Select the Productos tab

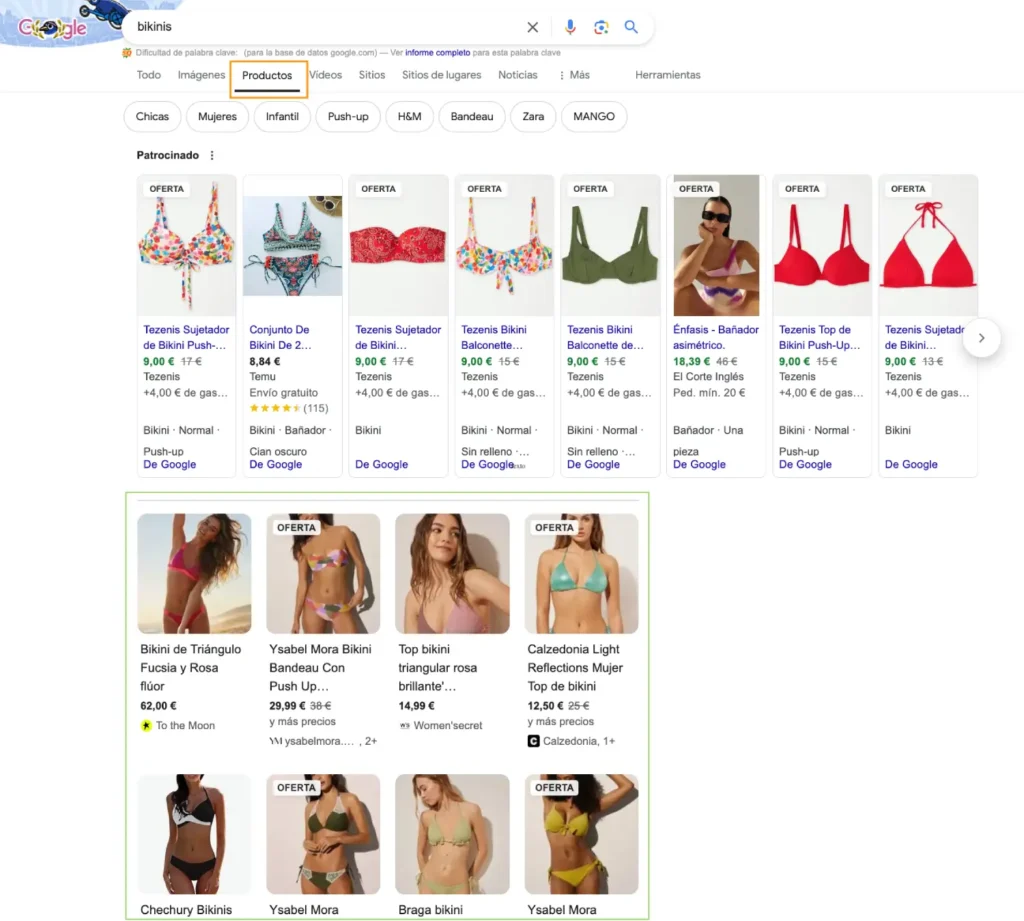tap(267, 76)
